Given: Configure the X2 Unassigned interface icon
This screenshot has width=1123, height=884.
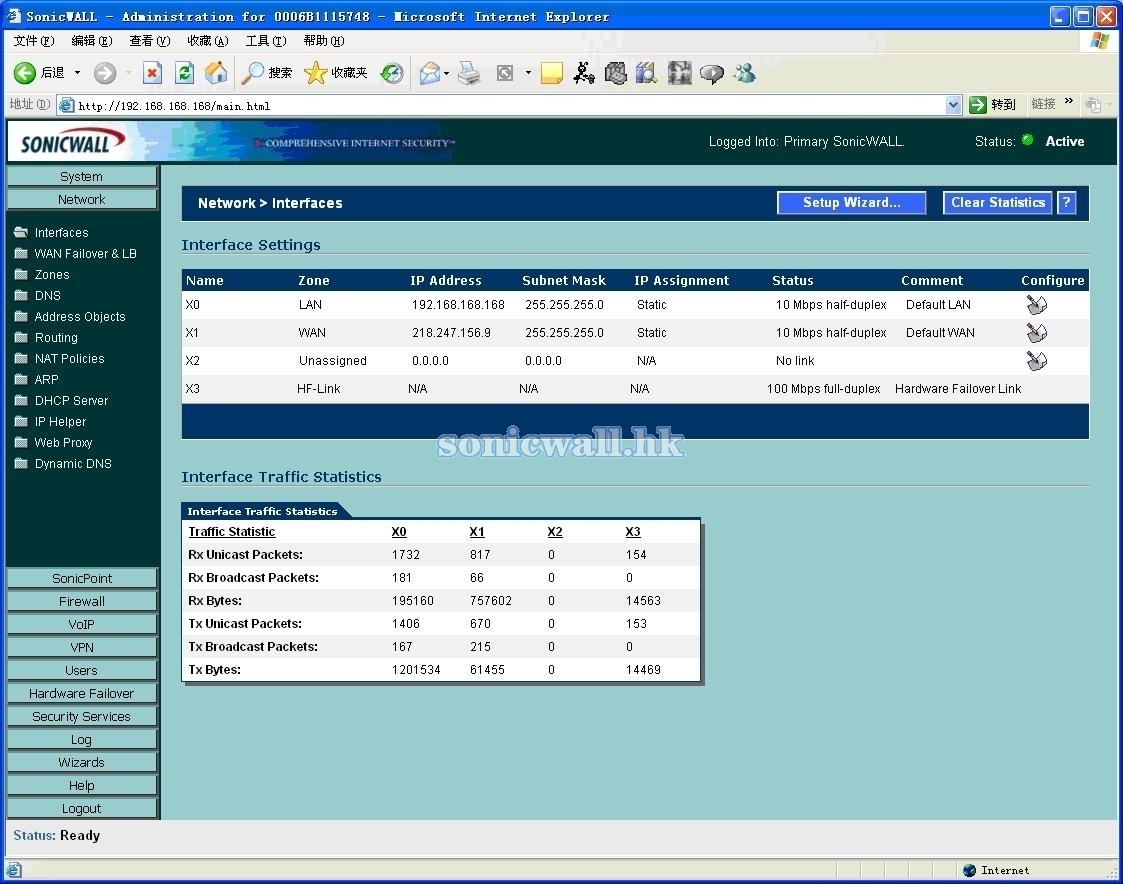Looking at the screenshot, I should 1036,360.
